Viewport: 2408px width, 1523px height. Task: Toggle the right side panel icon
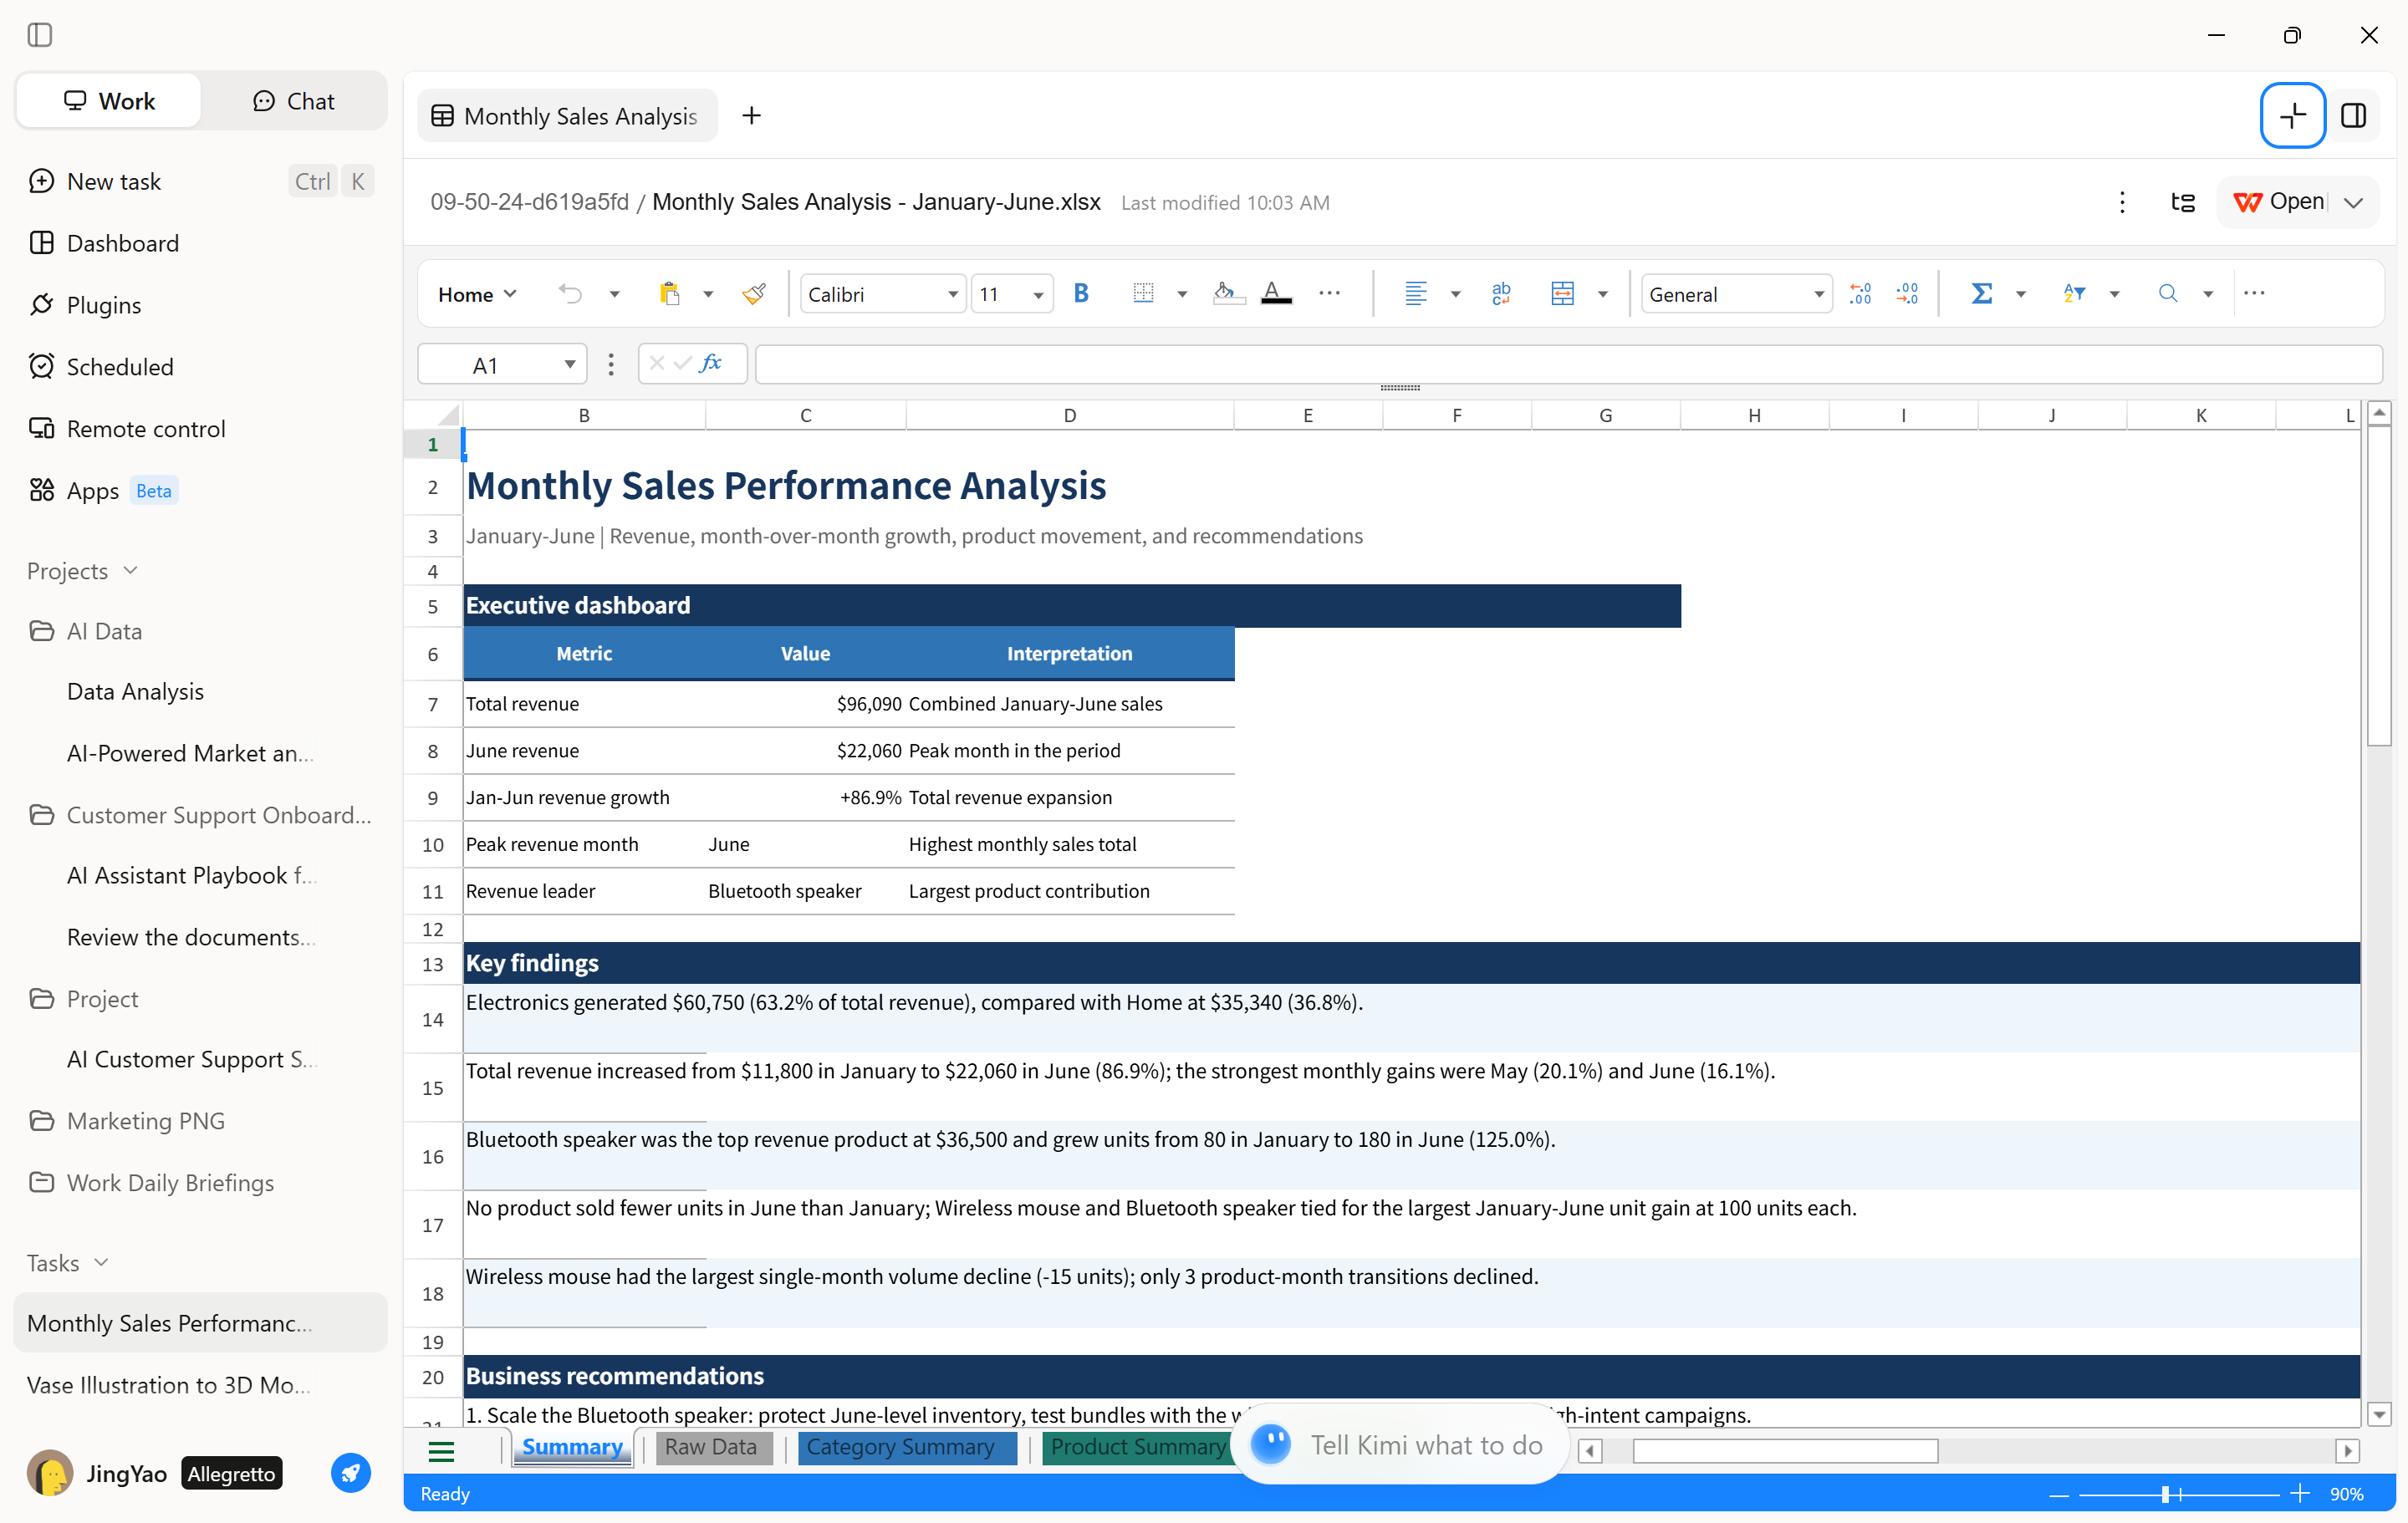2353,116
